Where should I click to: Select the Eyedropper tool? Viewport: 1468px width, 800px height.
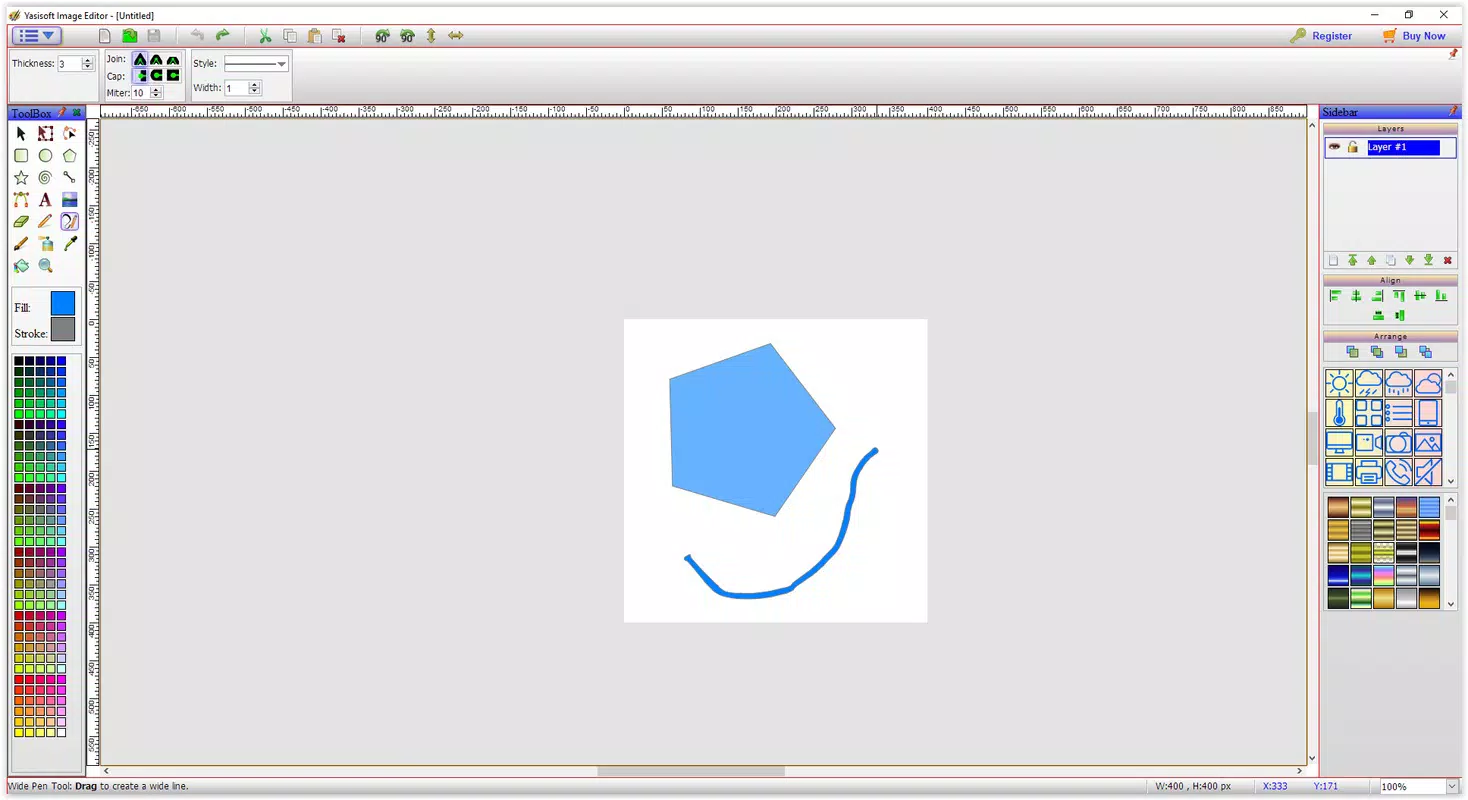pyautogui.click(x=69, y=243)
